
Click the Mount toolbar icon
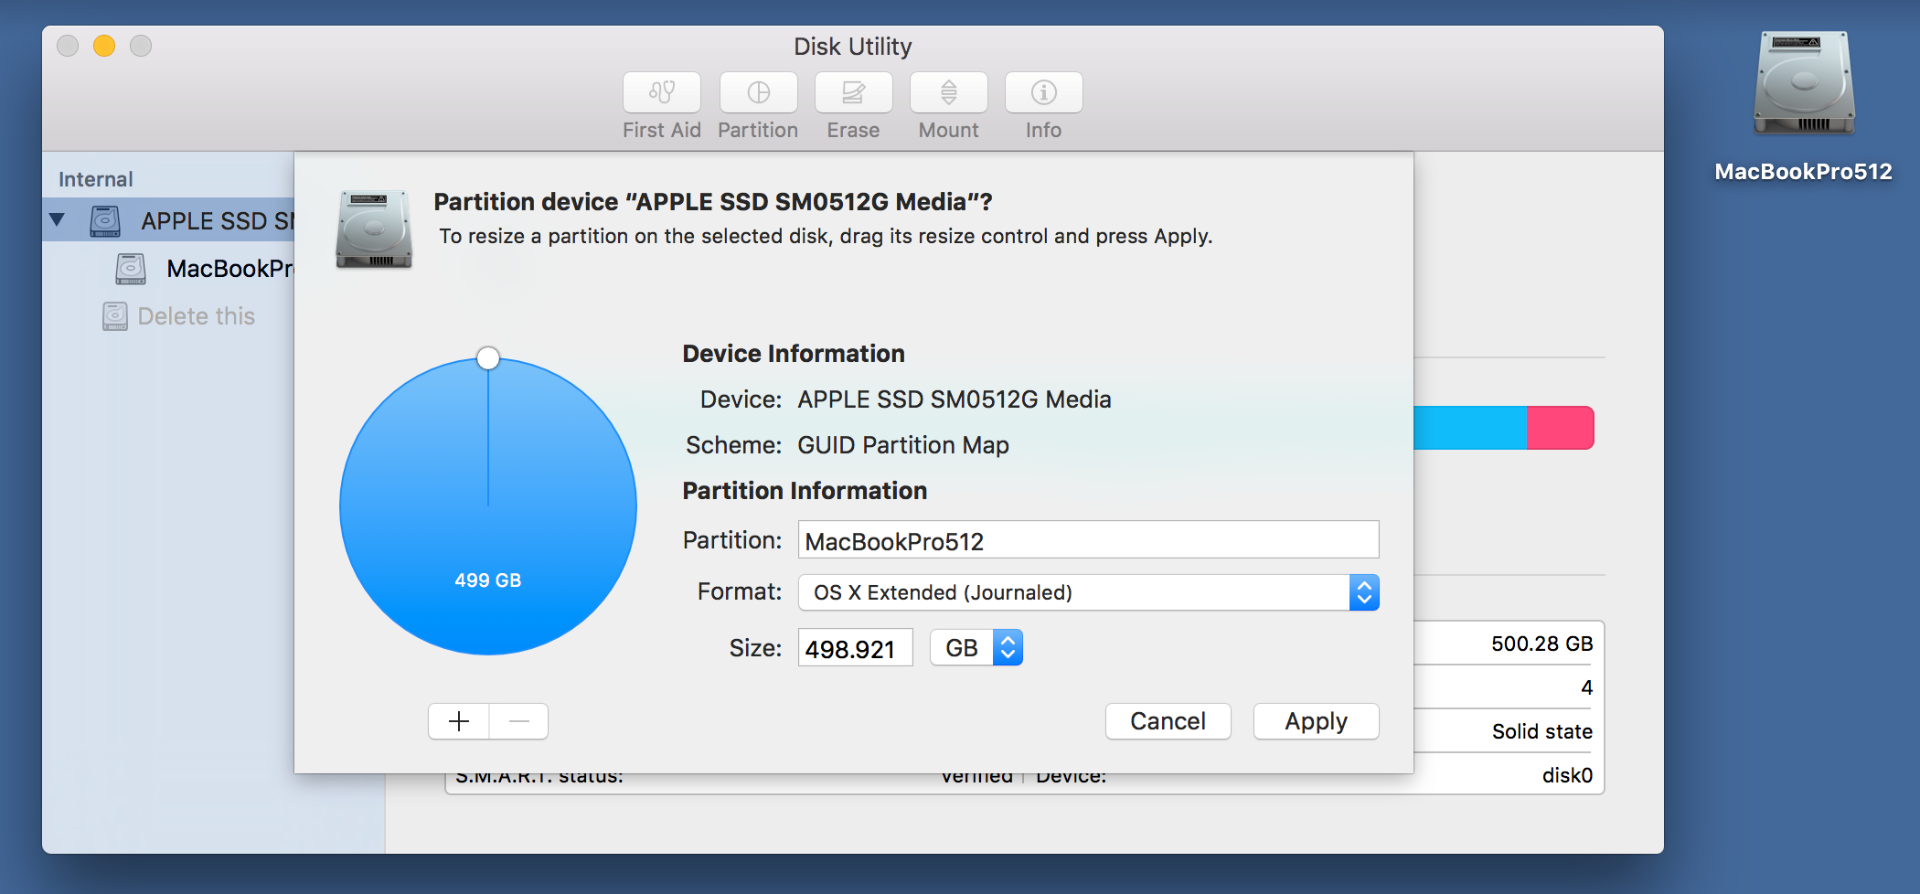(x=948, y=93)
